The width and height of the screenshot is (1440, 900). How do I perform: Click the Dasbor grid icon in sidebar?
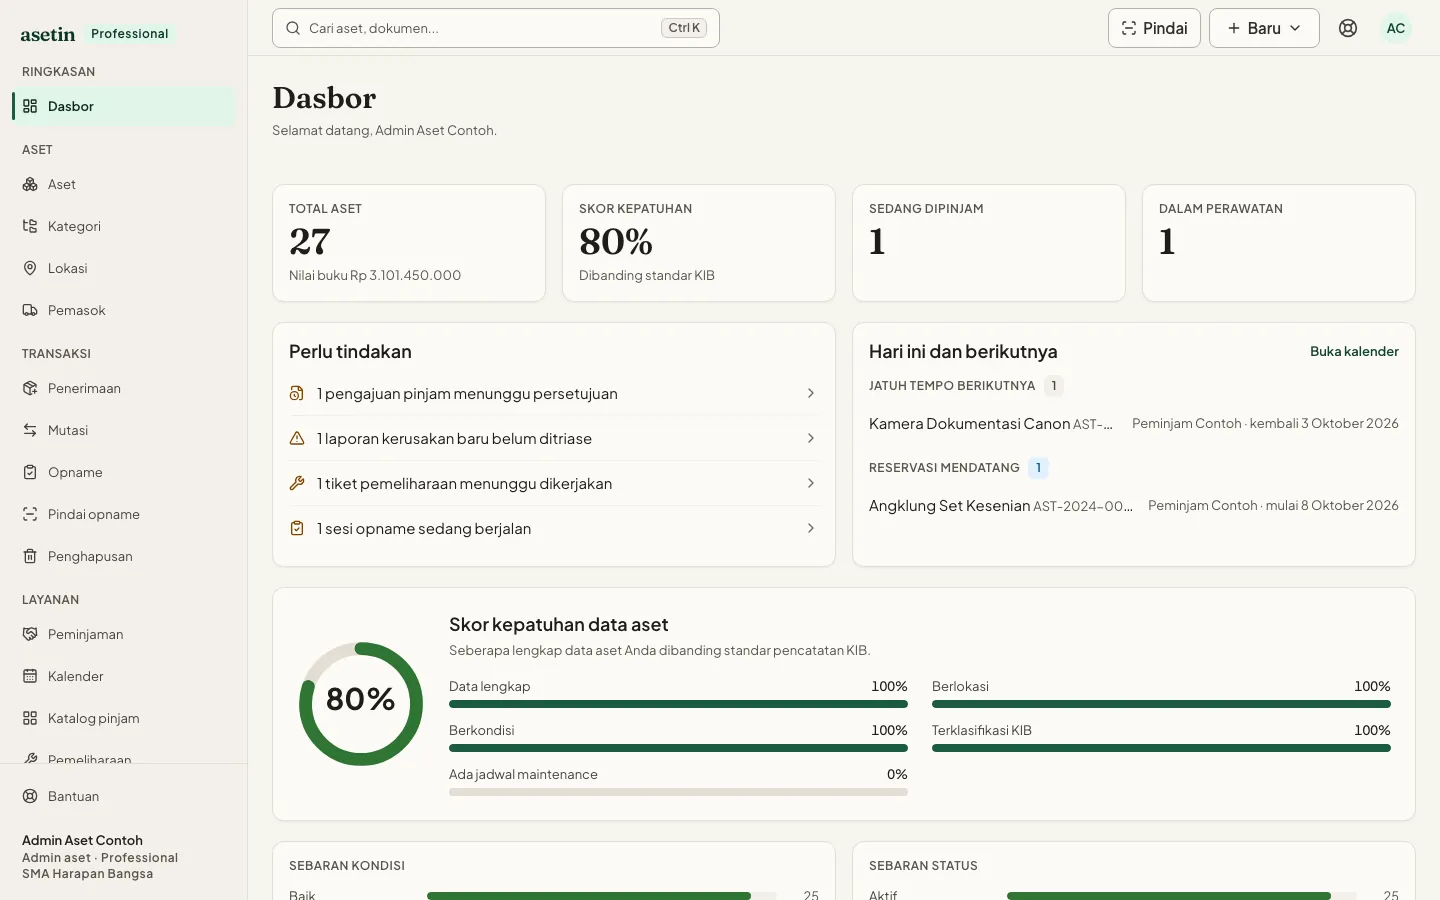pos(30,106)
